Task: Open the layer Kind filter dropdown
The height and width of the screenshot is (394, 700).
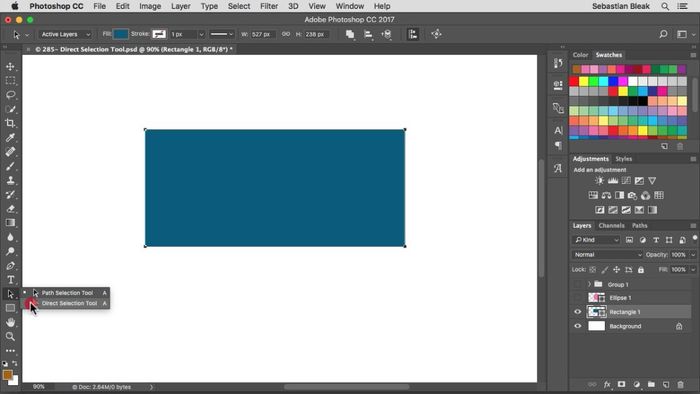Action: 596,240
